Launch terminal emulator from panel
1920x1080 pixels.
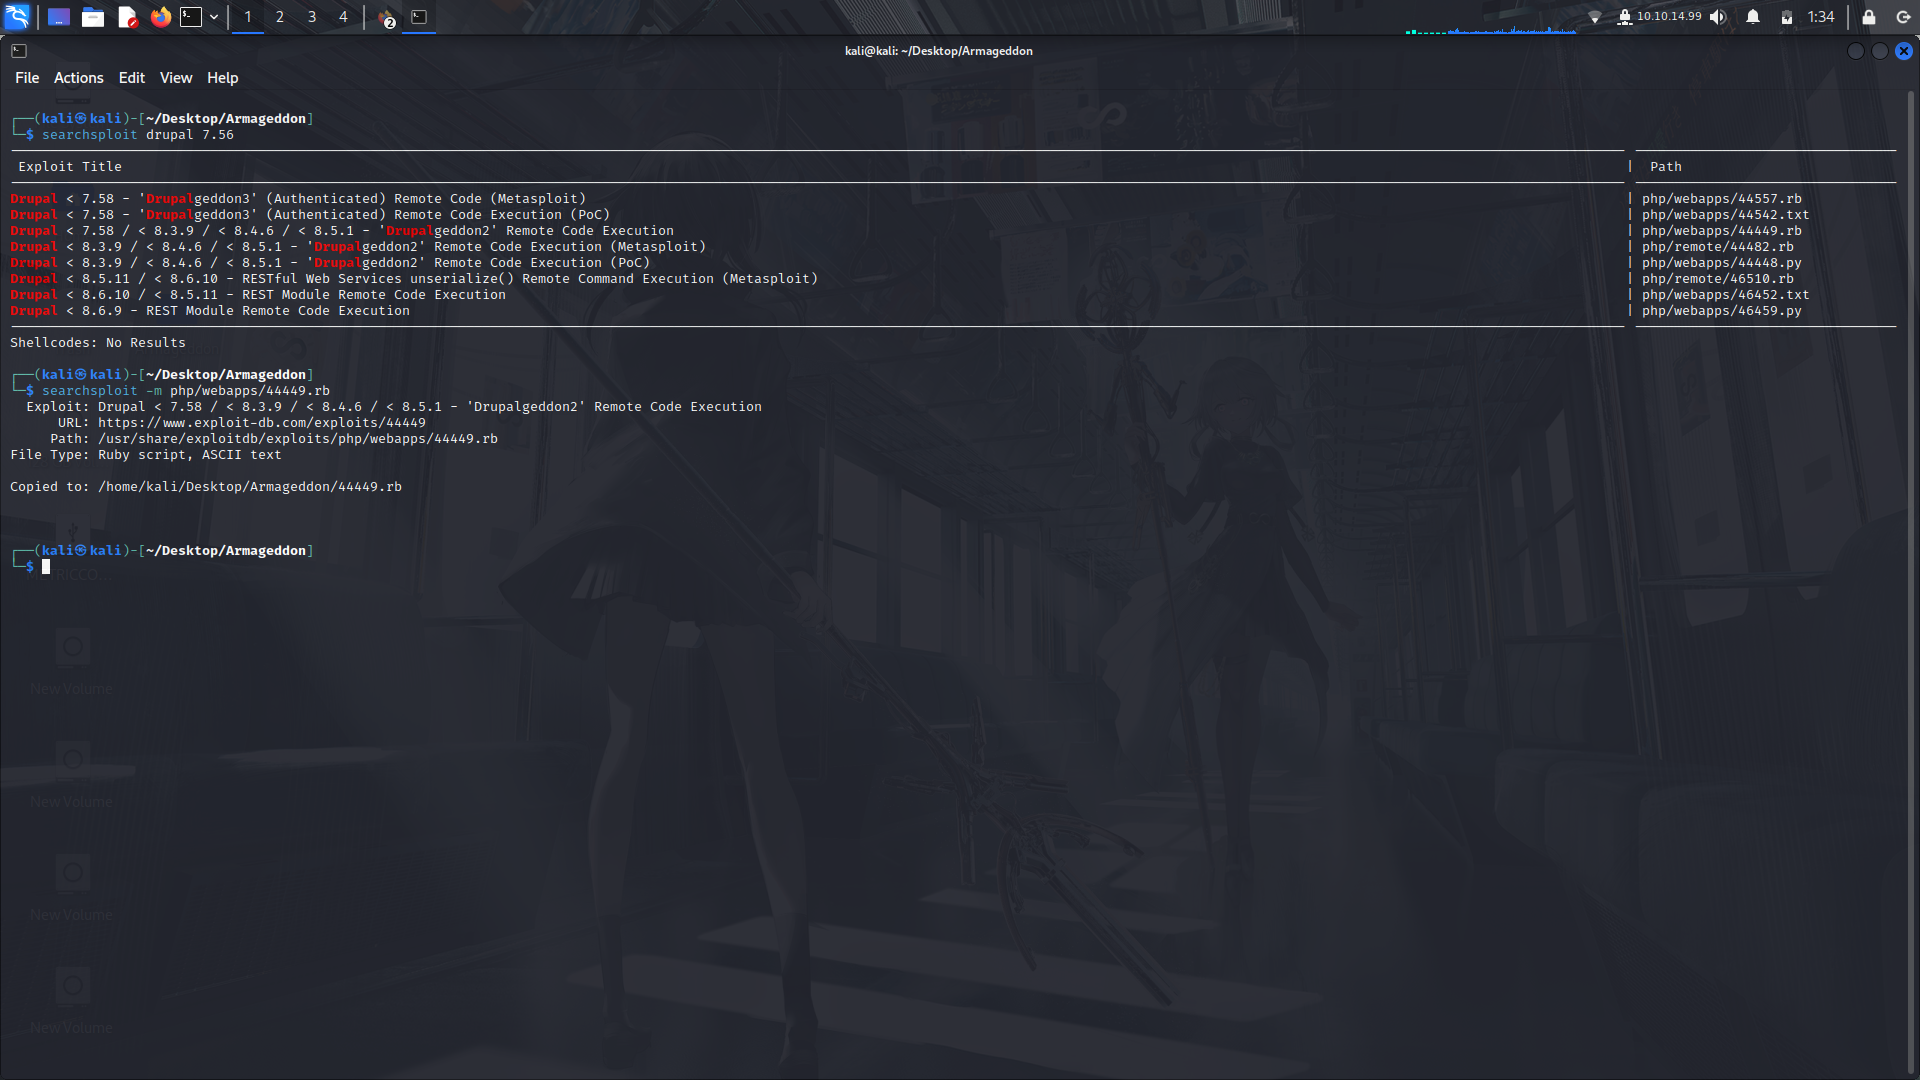[x=191, y=17]
